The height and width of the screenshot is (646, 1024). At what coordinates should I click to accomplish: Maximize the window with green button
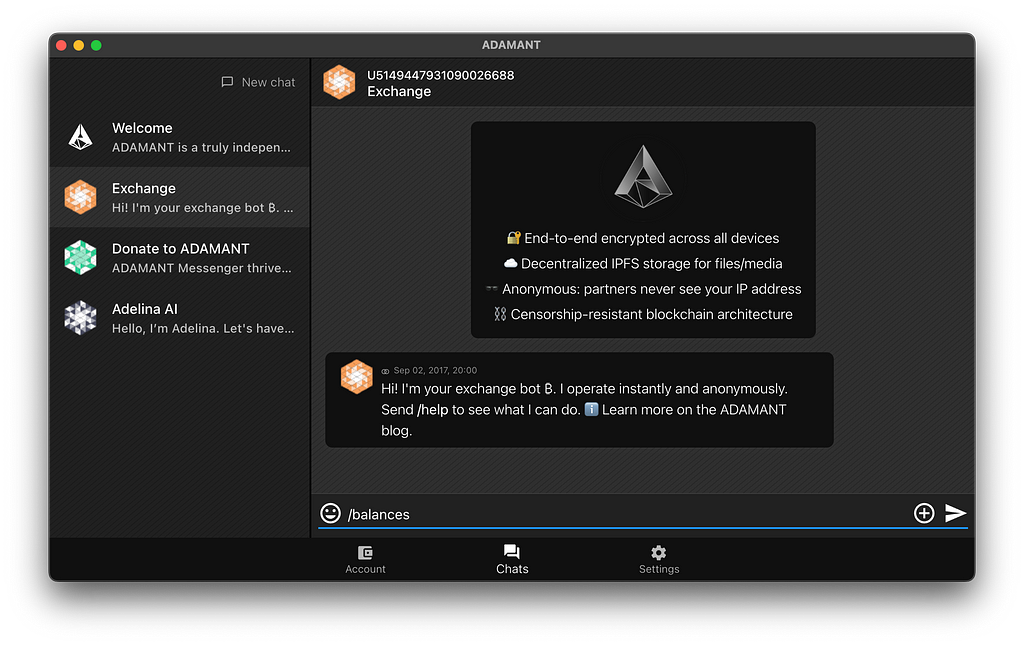[x=96, y=45]
